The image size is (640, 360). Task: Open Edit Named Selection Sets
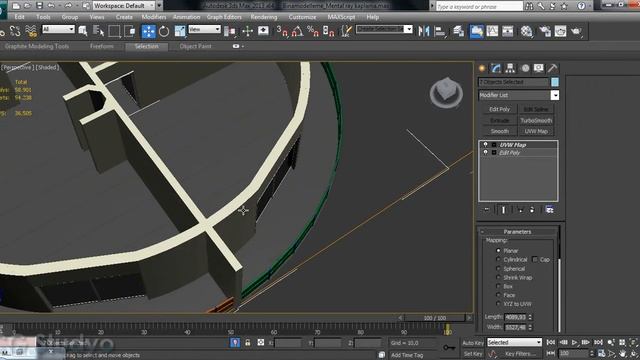pyautogui.click(x=346, y=31)
